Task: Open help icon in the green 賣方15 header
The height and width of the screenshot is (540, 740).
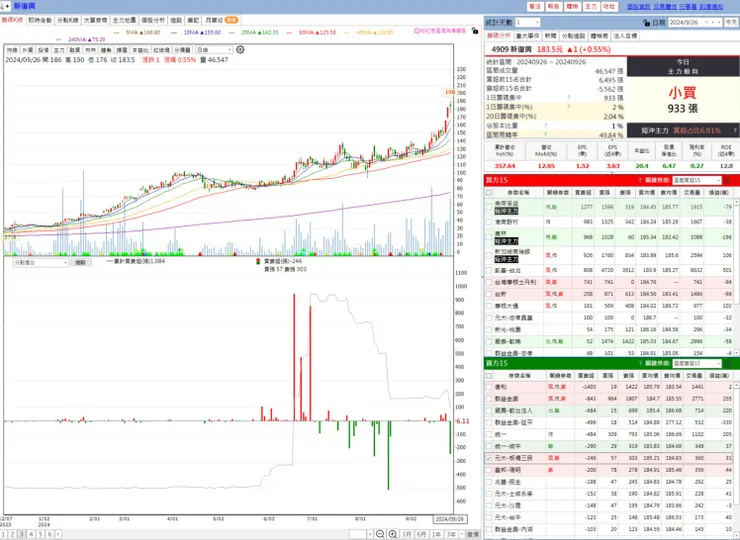Action: [x=640, y=363]
